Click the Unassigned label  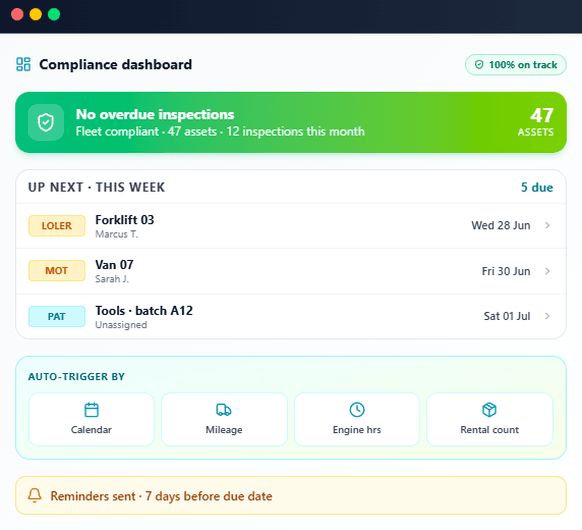121,325
